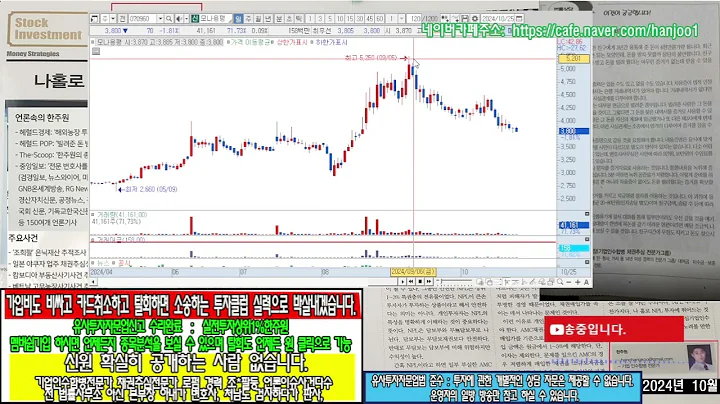Open the calendar icon next to 2024/10/25
This screenshot has width=720, height=404.
point(519,18)
